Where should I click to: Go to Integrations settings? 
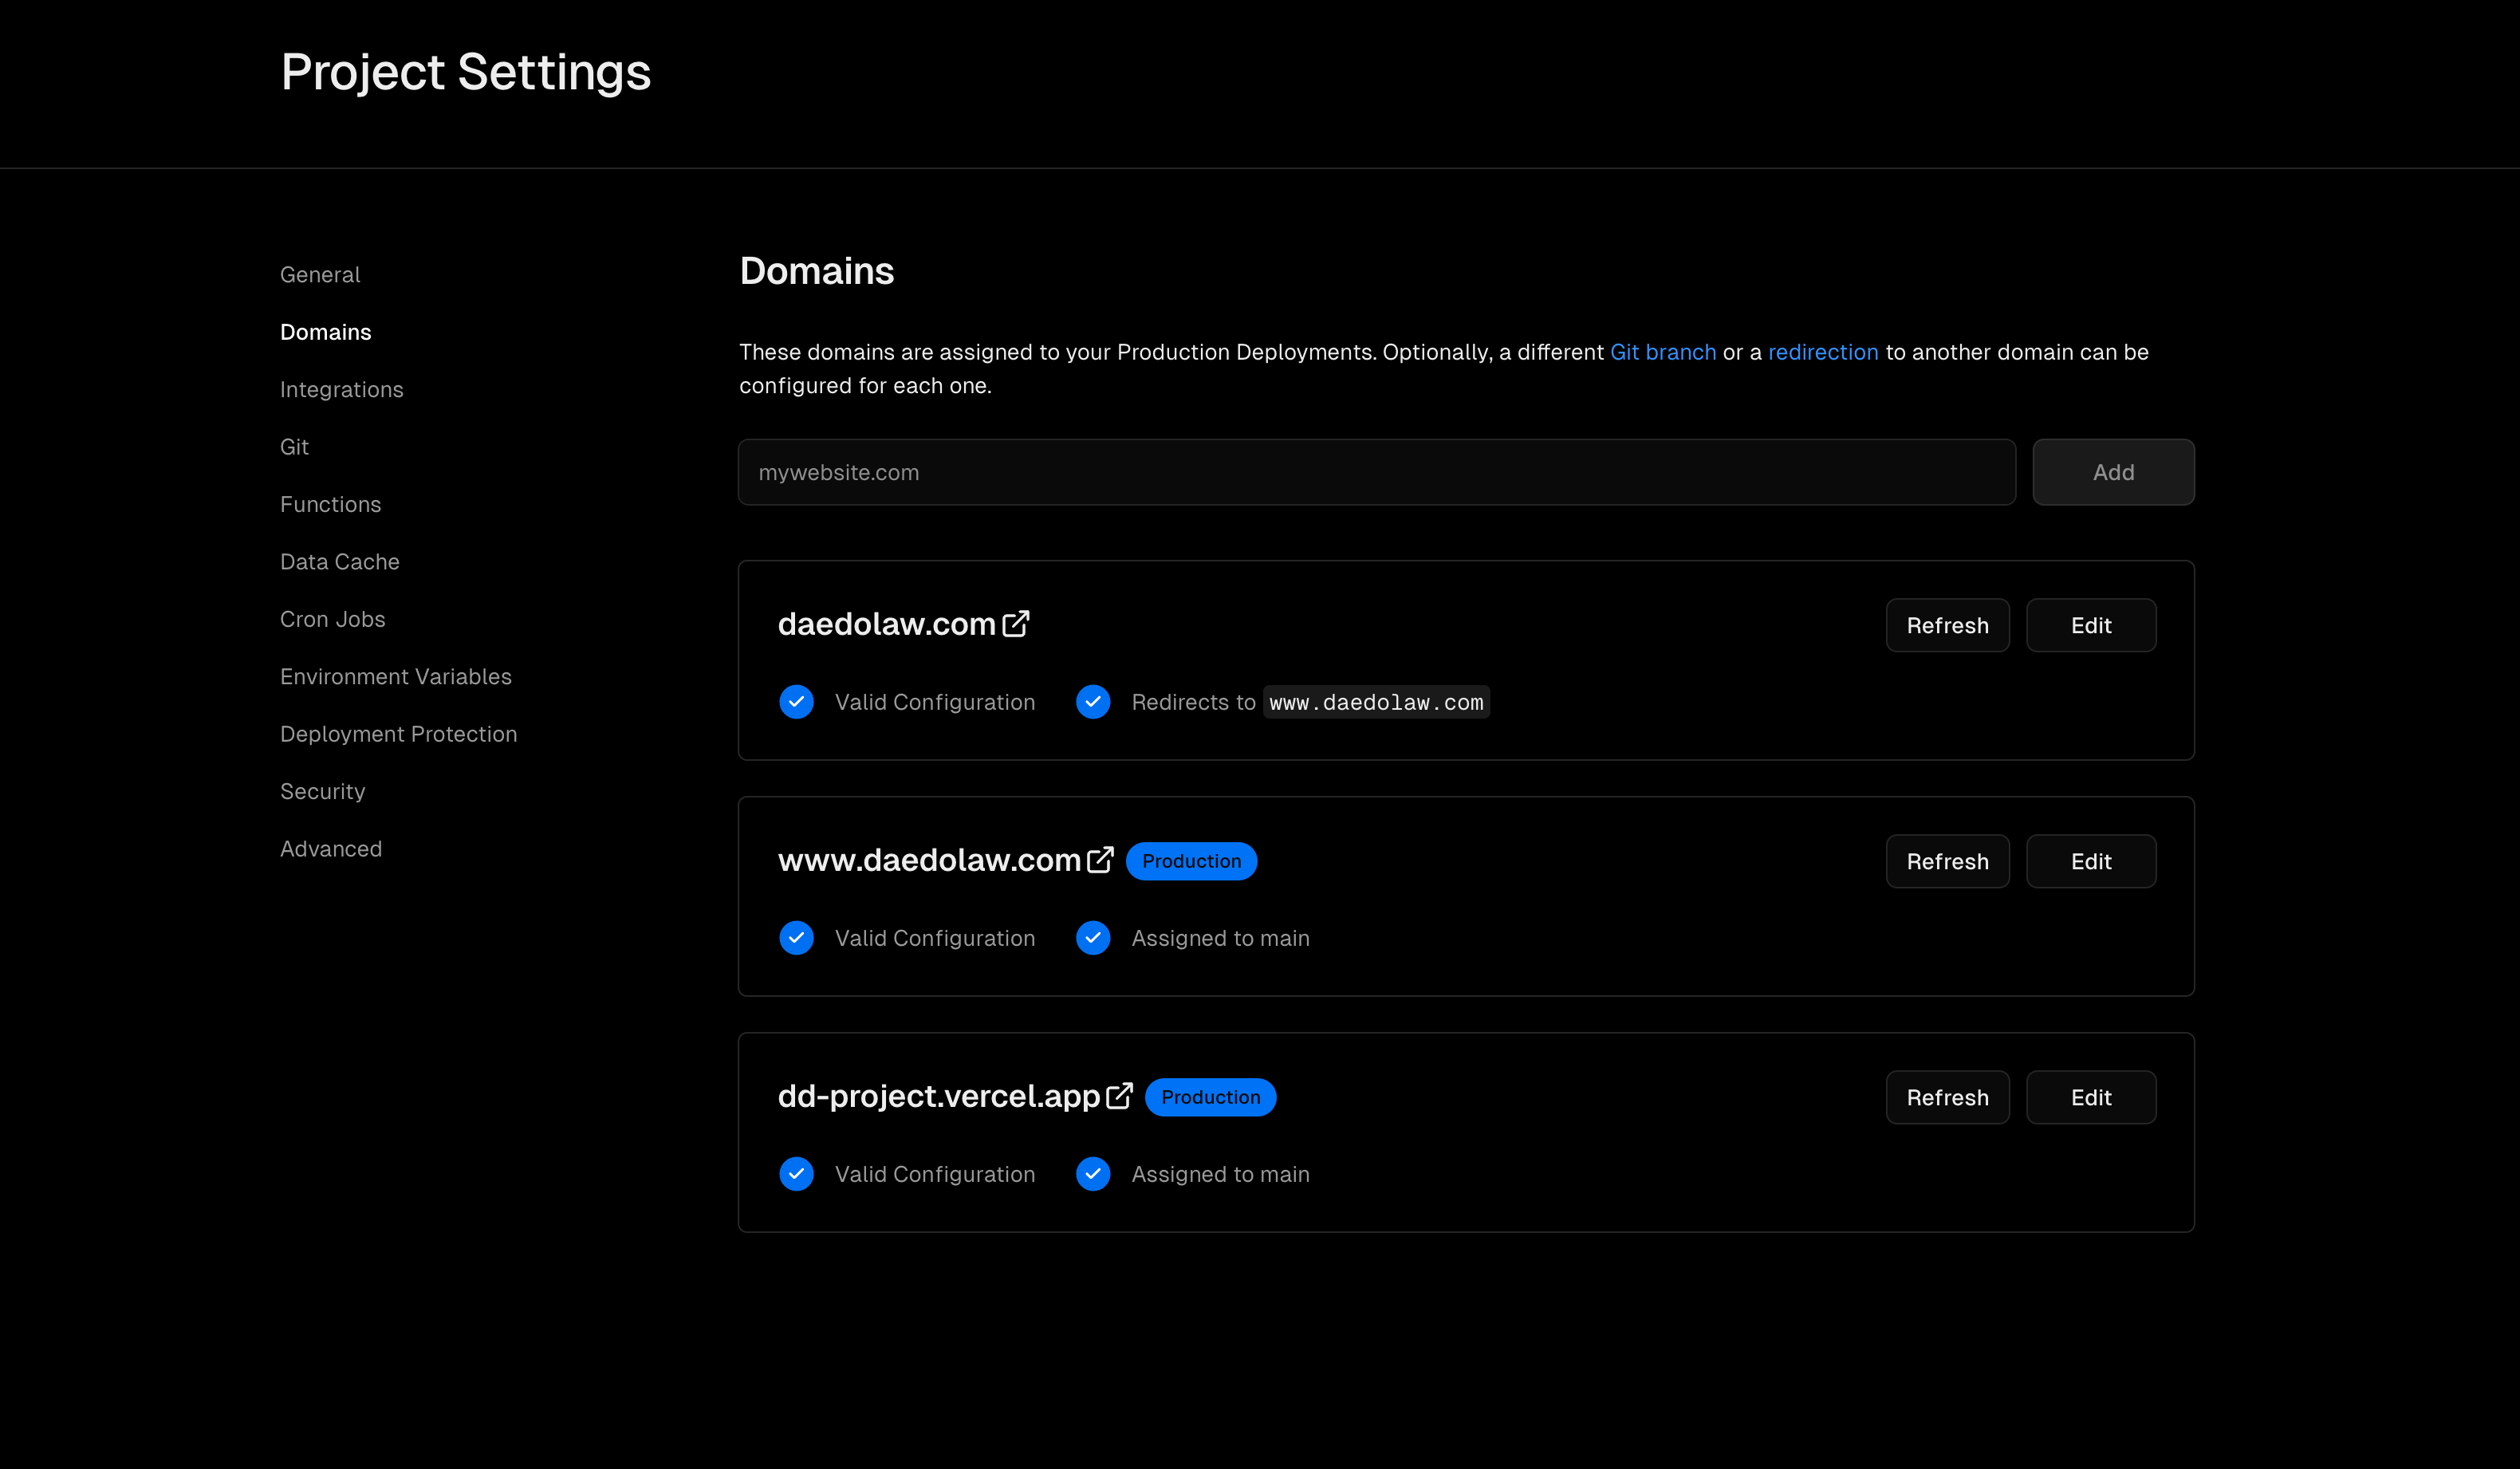342,390
